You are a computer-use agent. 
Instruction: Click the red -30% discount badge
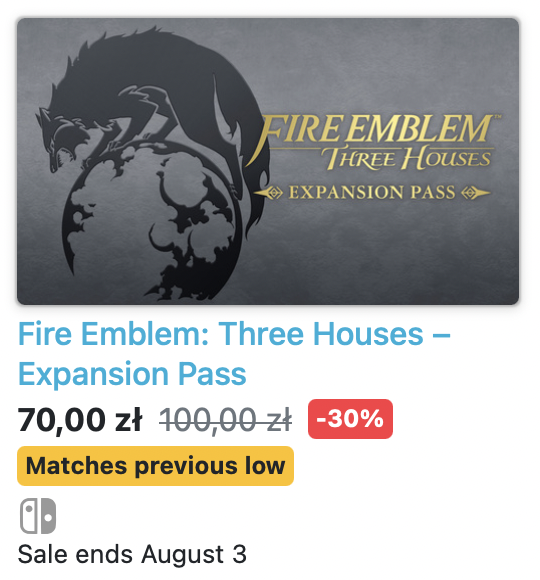pos(350,419)
